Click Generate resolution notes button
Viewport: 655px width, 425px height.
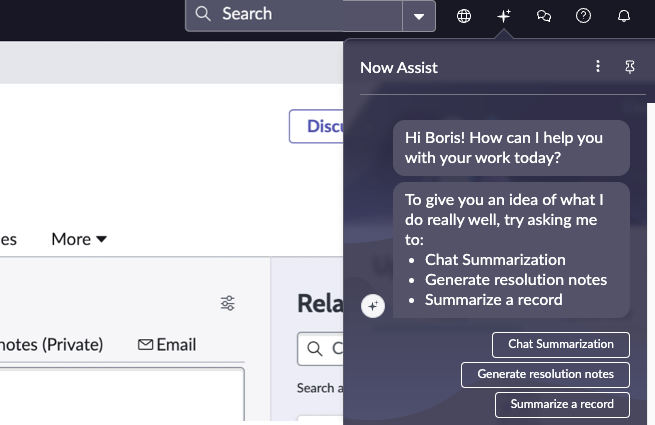click(545, 375)
